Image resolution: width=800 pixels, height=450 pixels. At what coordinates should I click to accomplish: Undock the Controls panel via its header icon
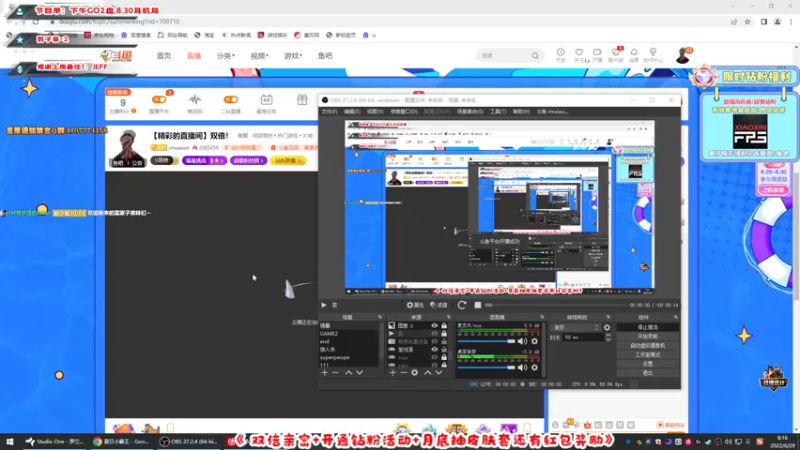point(676,317)
